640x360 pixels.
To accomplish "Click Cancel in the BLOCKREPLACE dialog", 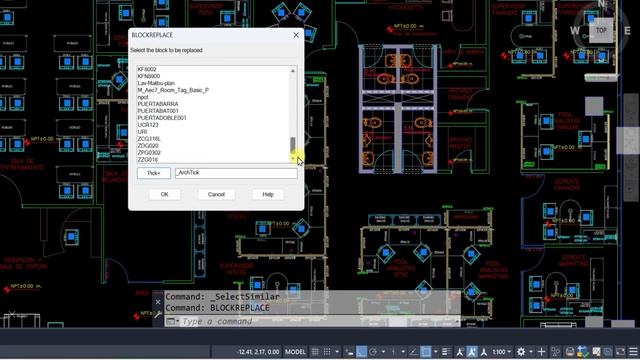I will [216, 194].
